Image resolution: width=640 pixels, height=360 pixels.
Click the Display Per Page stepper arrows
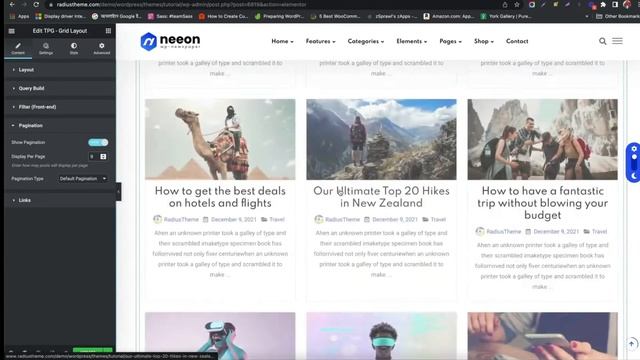103,156
